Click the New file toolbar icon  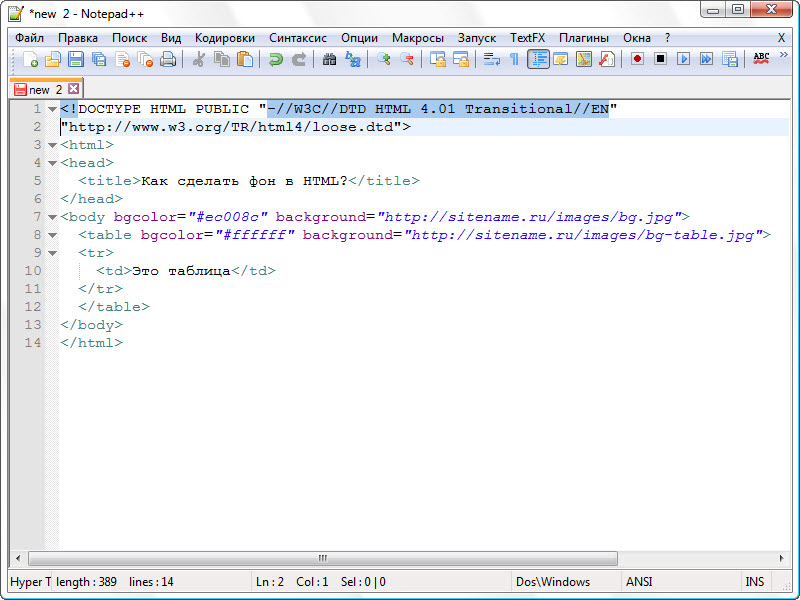coord(30,60)
